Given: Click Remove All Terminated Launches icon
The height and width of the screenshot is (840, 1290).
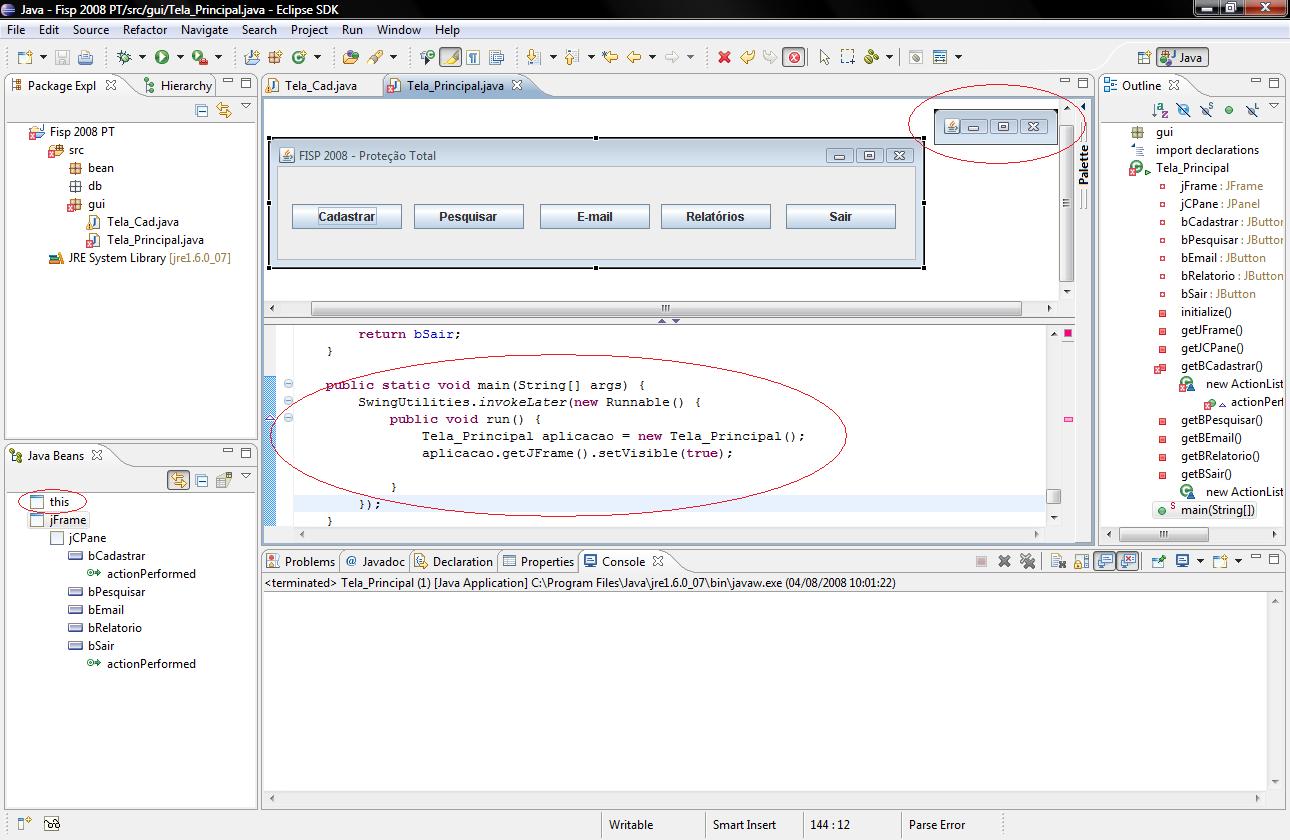Looking at the screenshot, I should [x=1027, y=562].
